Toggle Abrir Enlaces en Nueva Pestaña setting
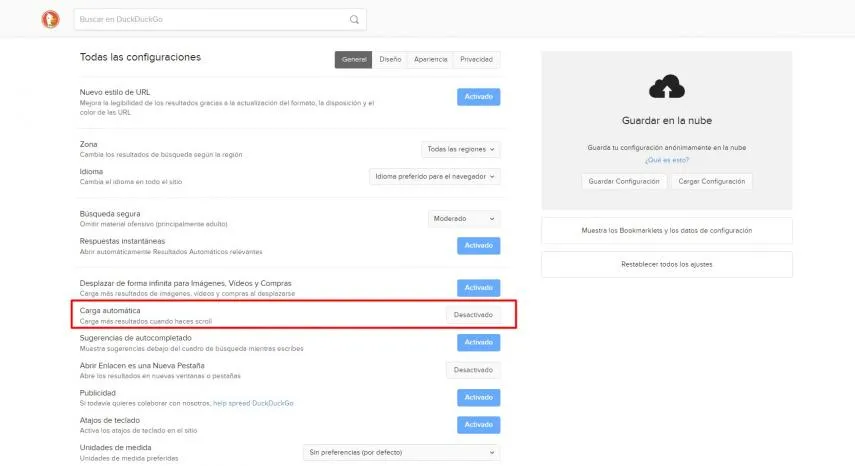 473,370
